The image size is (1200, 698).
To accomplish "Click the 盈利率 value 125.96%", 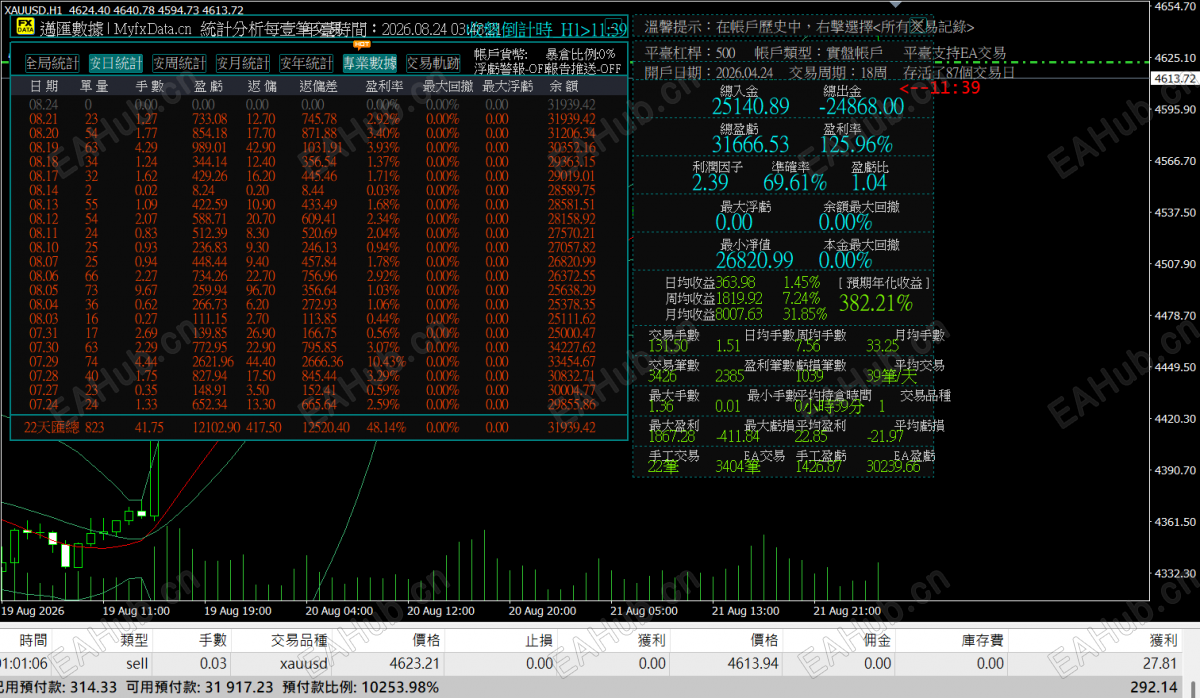I will point(855,145).
